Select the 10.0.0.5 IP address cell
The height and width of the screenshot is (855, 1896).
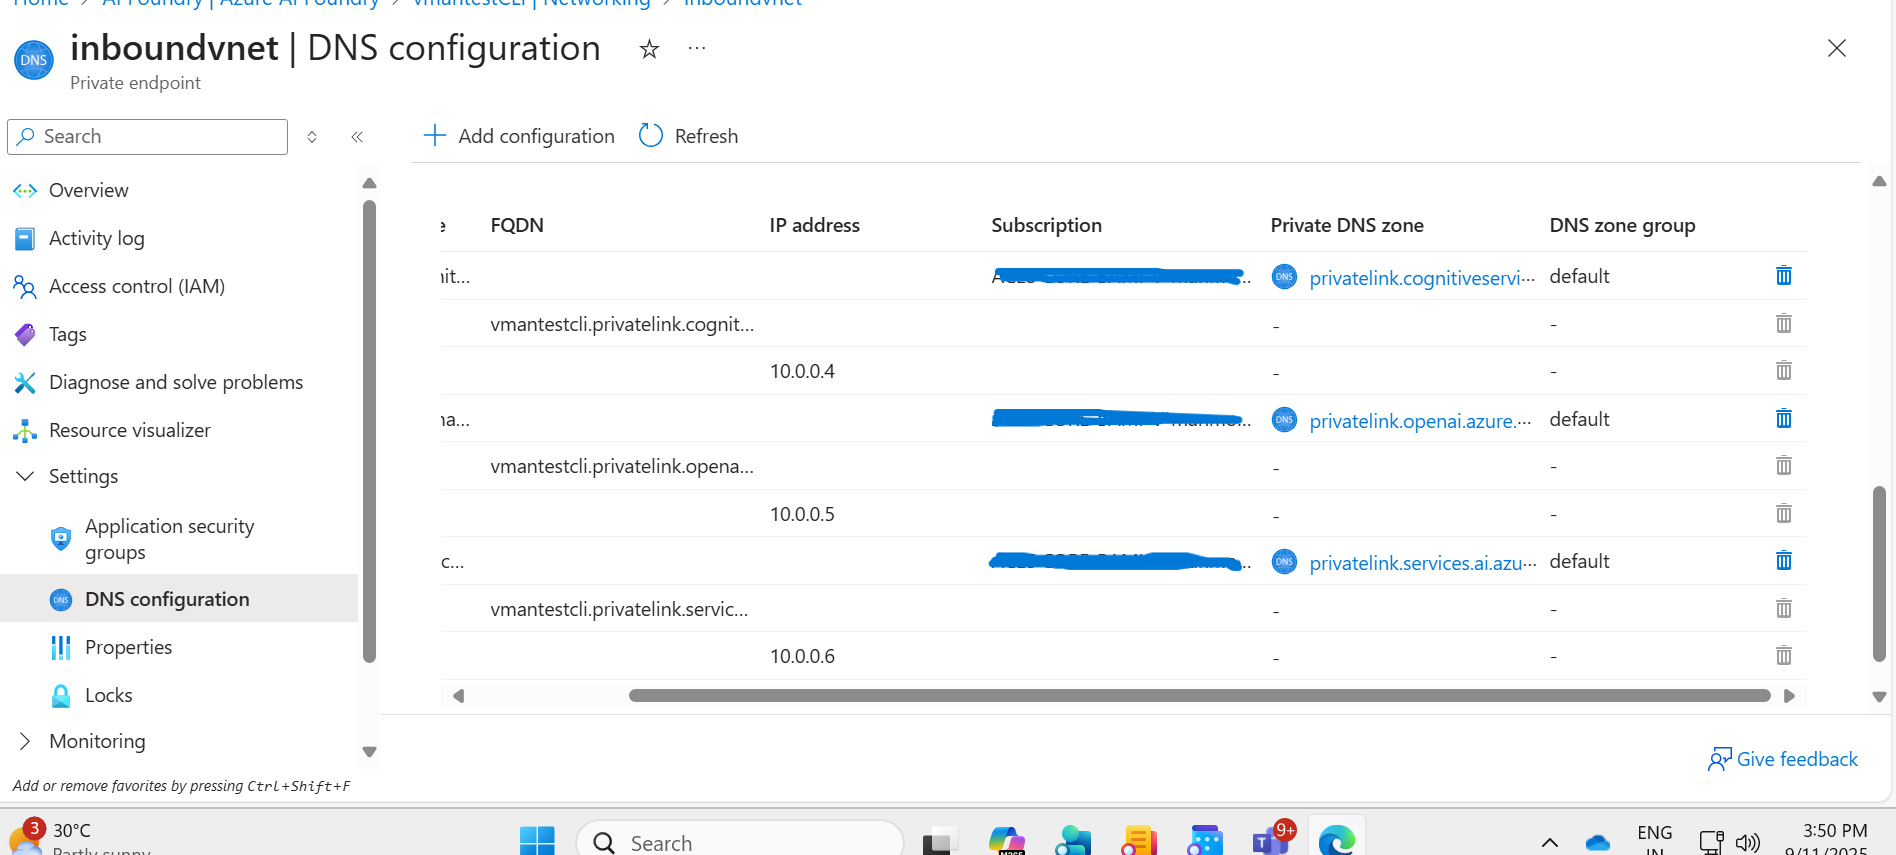pyautogui.click(x=802, y=514)
